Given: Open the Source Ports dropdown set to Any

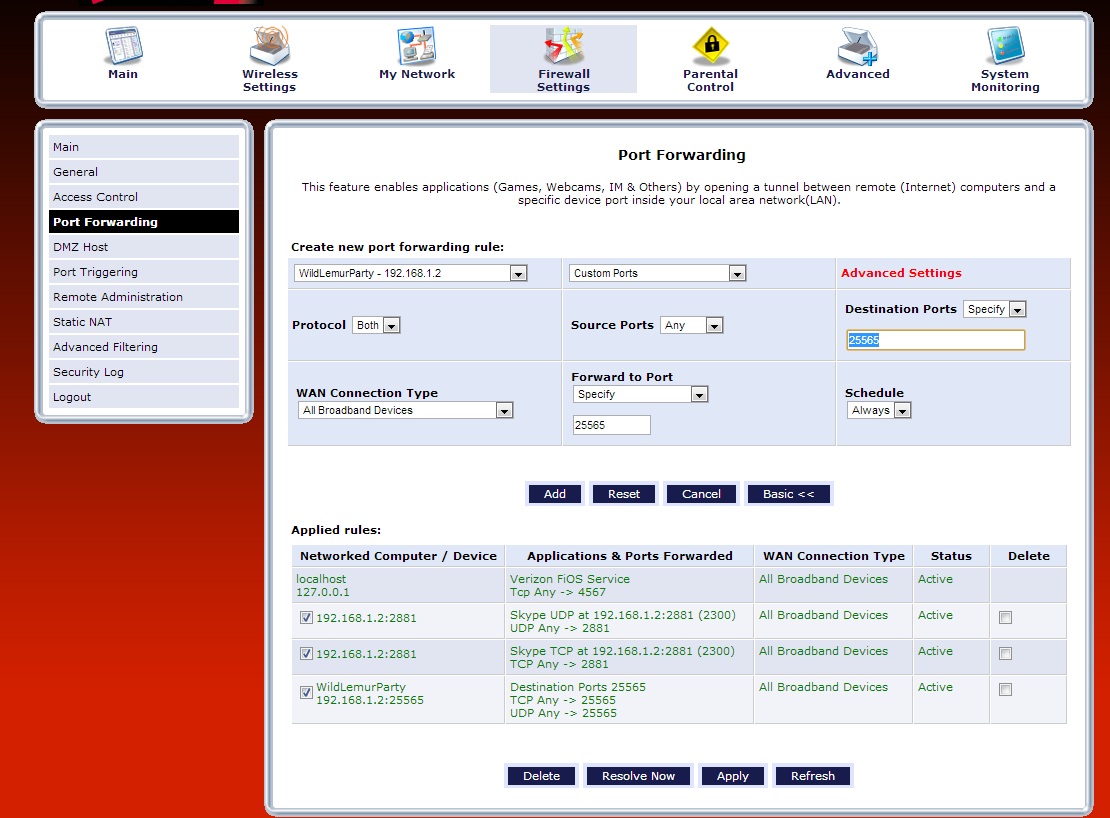Looking at the screenshot, I should coord(692,326).
